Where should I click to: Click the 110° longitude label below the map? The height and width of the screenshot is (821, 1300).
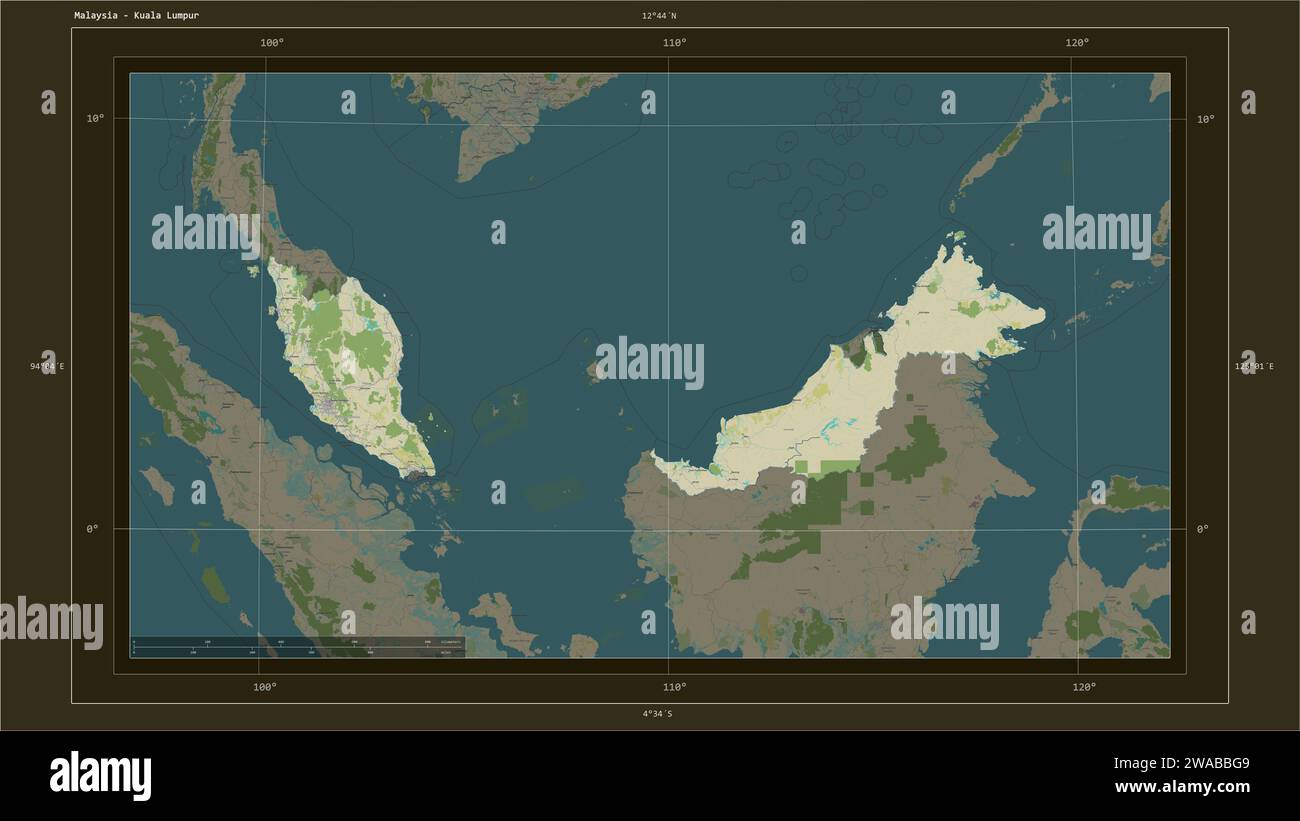pyautogui.click(x=675, y=687)
